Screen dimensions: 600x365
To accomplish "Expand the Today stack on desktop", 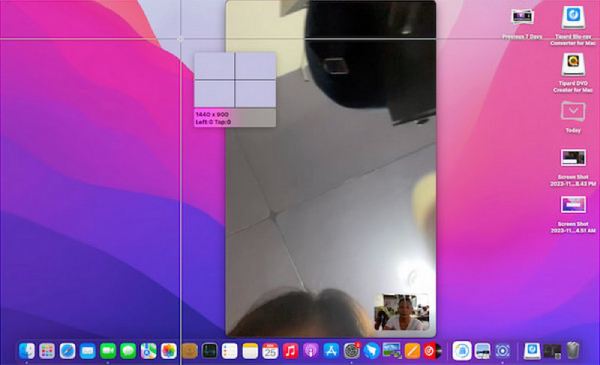I will 573,117.
